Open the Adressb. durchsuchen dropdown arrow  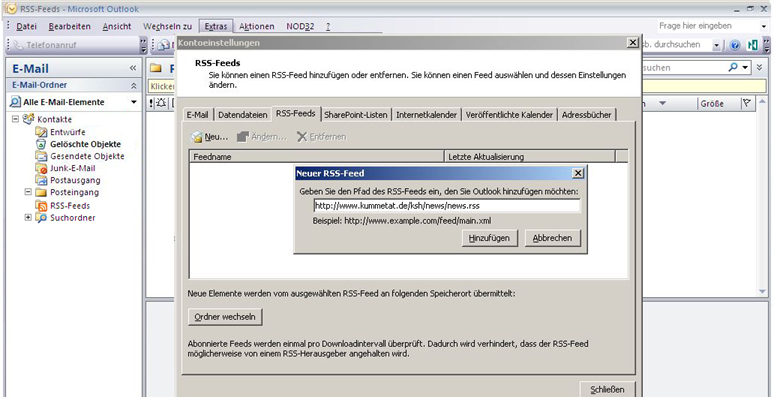point(716,45)
